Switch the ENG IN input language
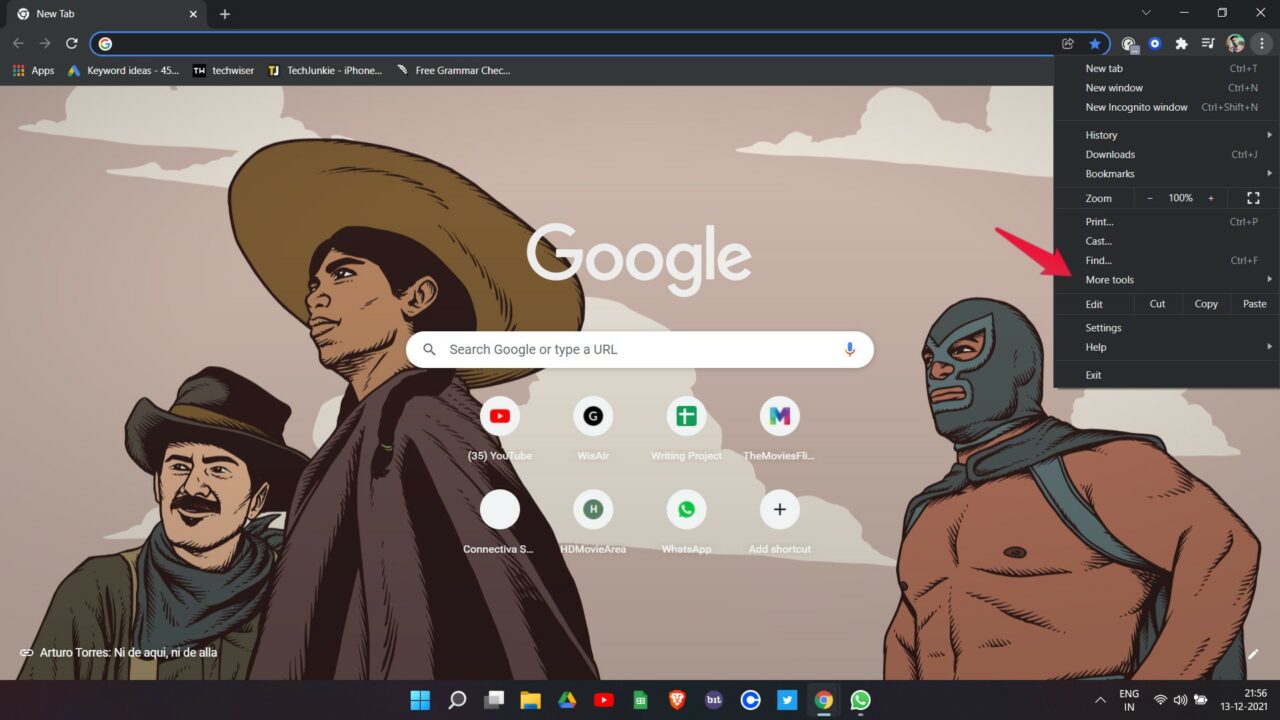The height and width of the screenshot is (720, 1280). click(x=1129, y=700)
